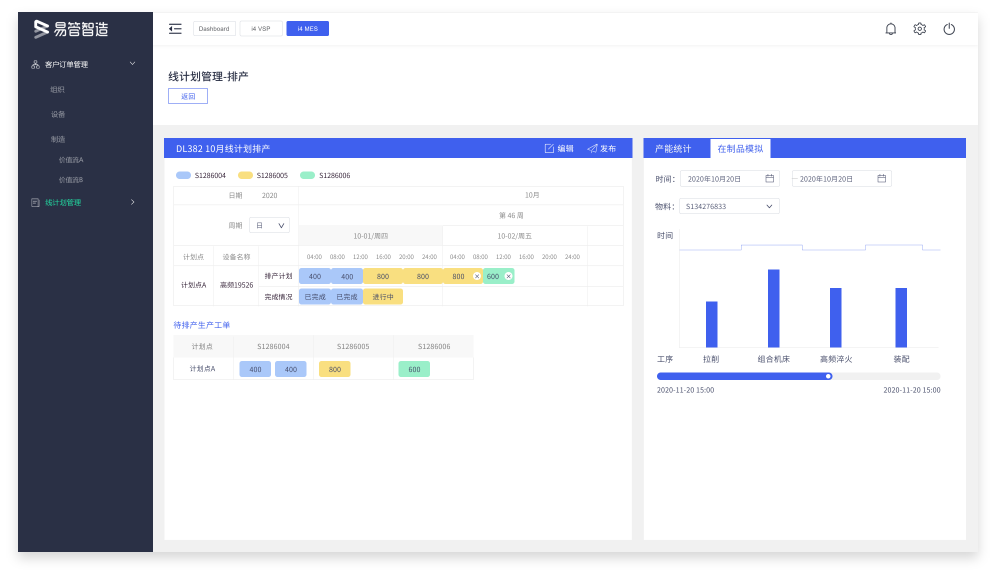Switch to the 产能统计 tab
This screenshot has height=576, width=996.
click(x=673, y=149)
